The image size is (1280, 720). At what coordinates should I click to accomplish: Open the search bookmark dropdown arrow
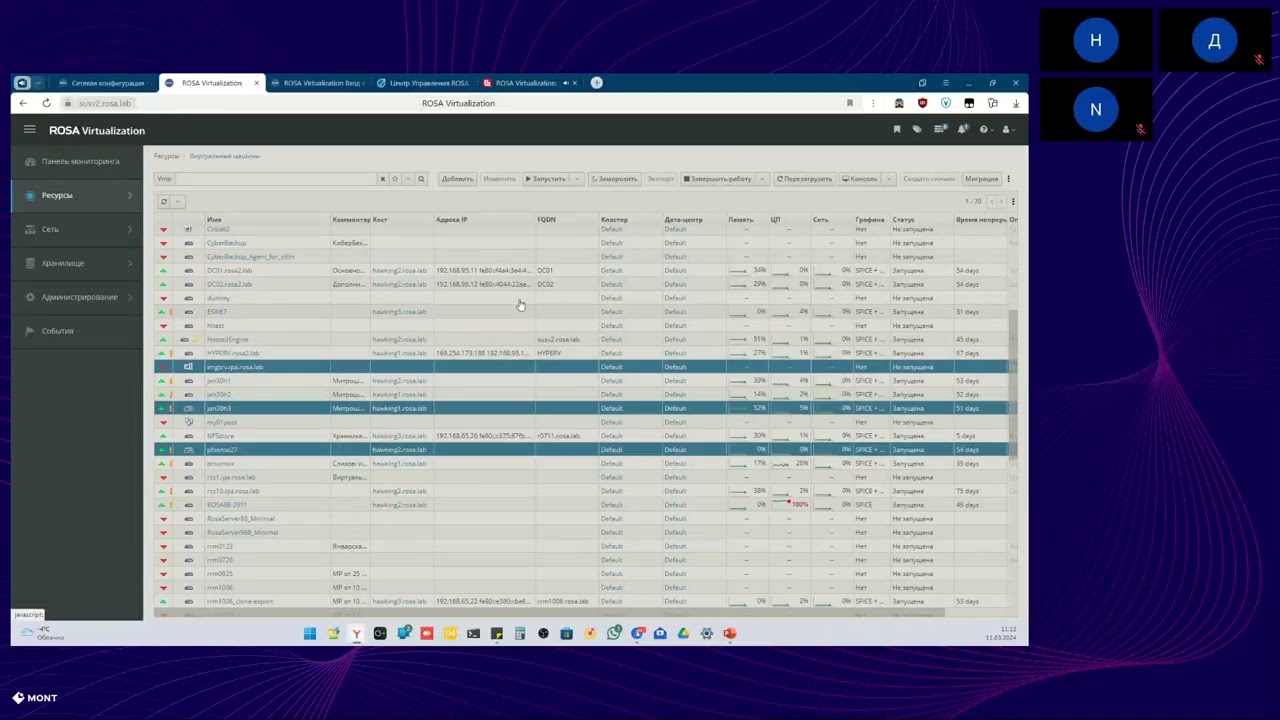(x=407, y=179)
